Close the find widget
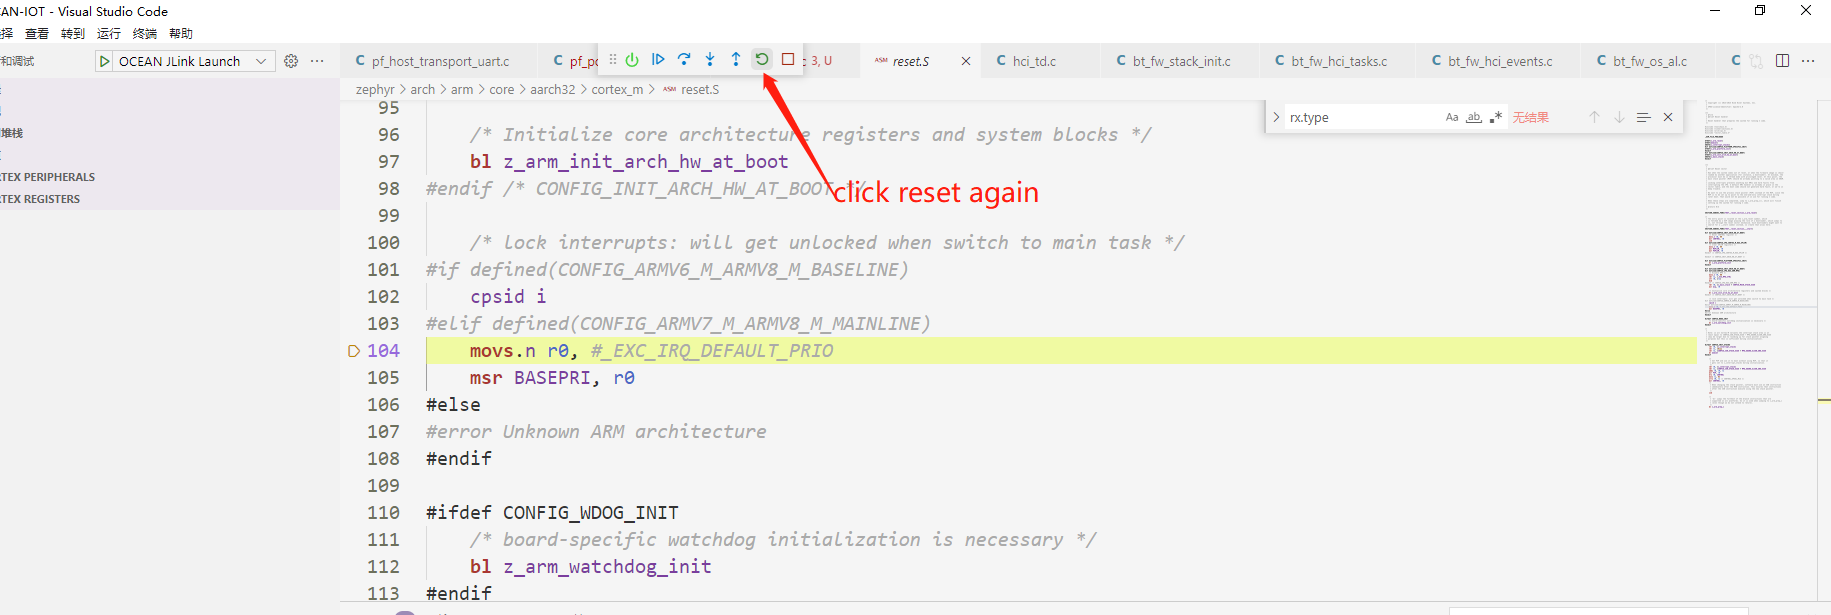1831x615 pixels. (1668, 117)
